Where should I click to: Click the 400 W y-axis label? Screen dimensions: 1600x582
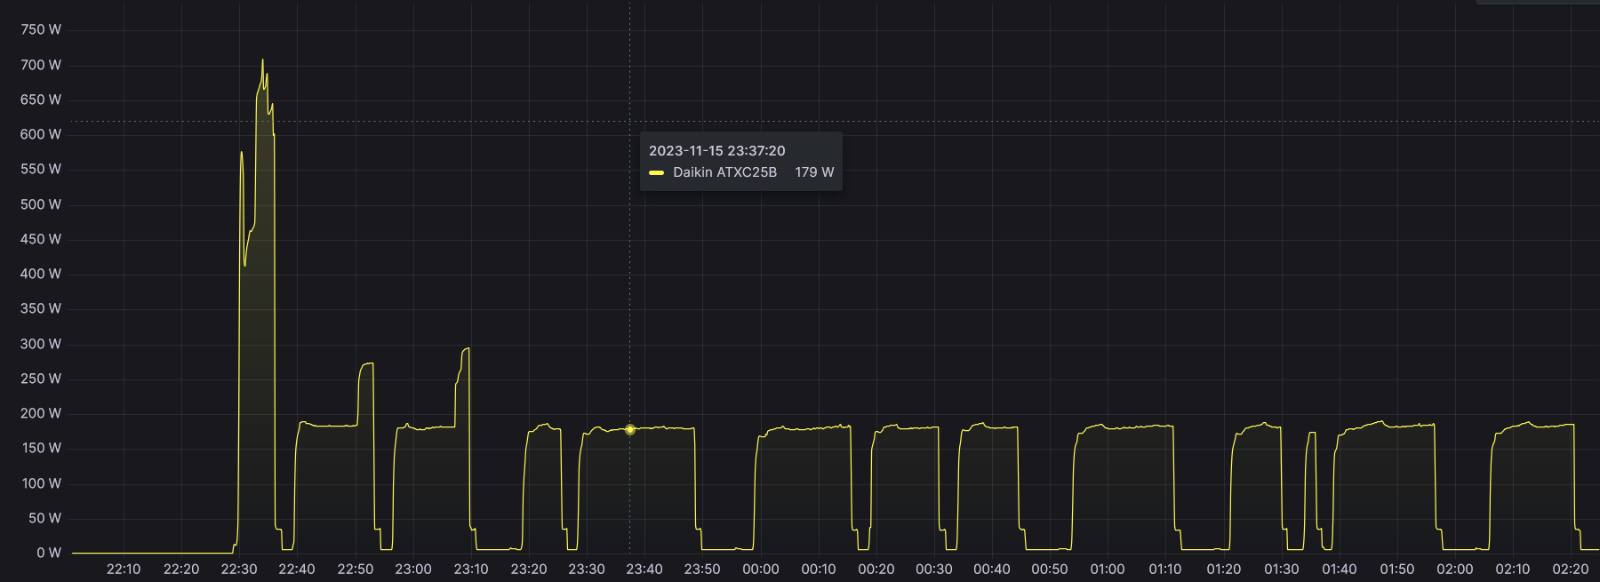tap(41, 273)
